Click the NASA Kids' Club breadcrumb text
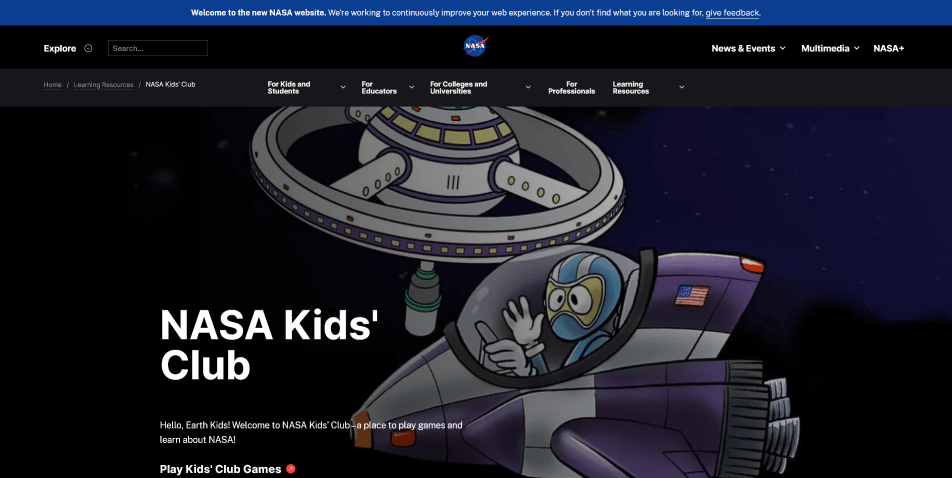This screenshot has width=952, height=478. pyautogui.click(x=171, y=84)
